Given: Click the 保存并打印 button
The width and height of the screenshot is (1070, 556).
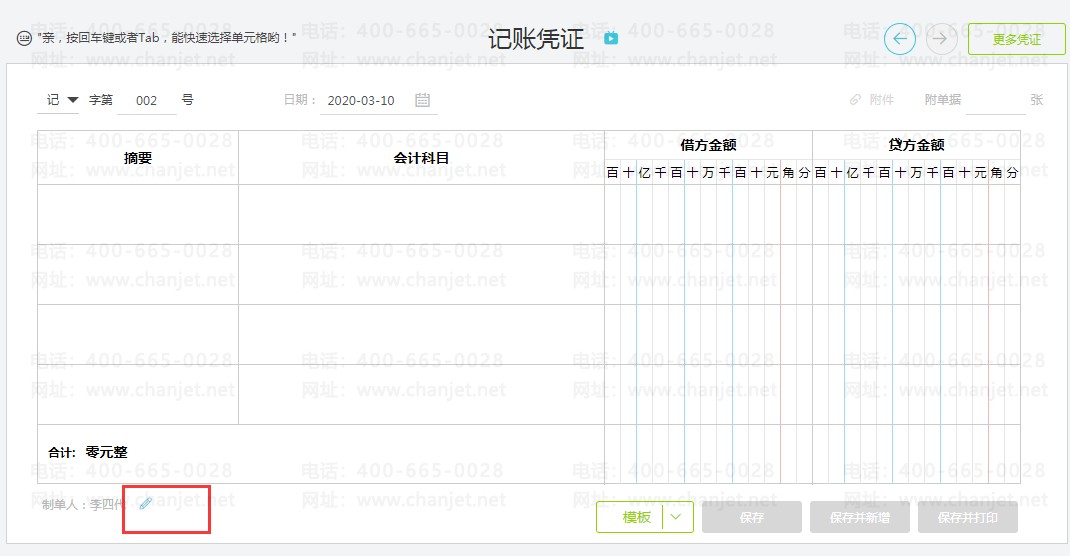Looking at the screenshot, I should point(968,518).
